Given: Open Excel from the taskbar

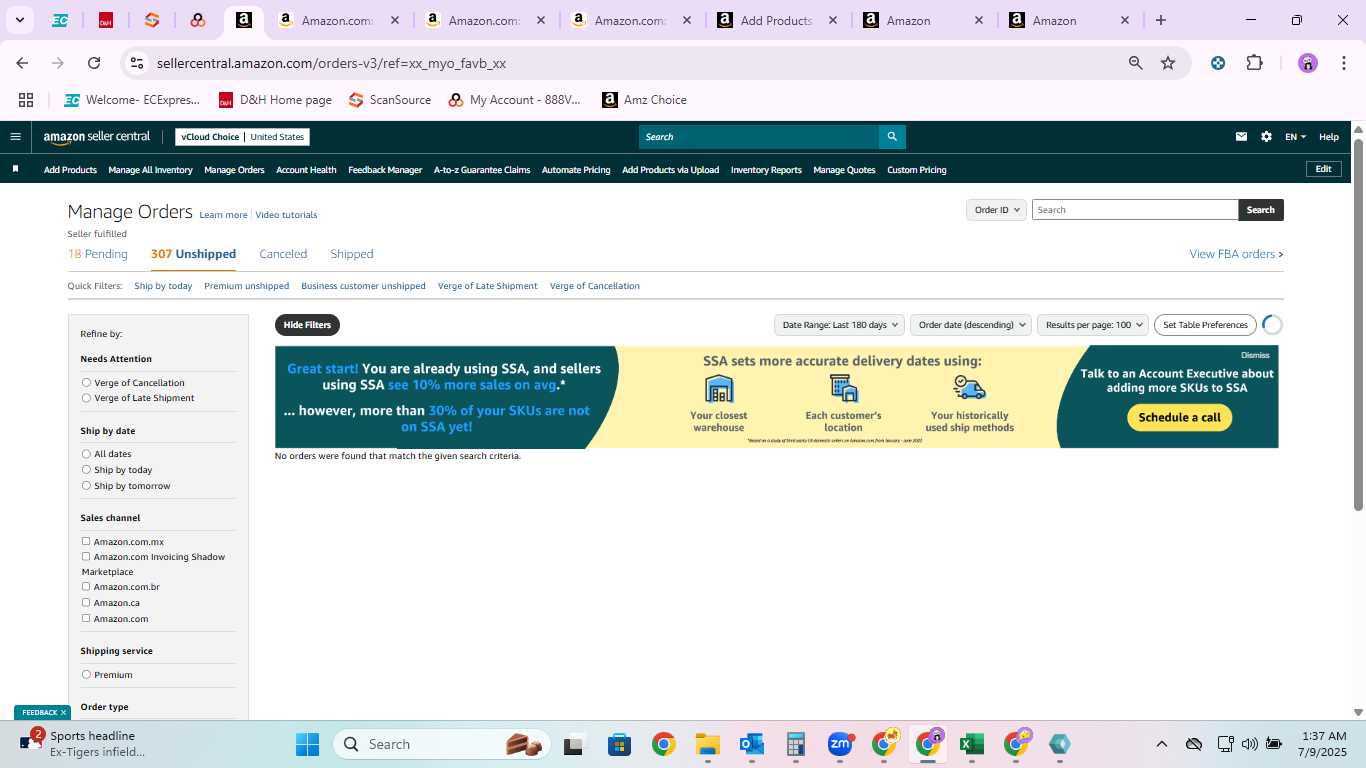Looking at the screenshot, I should tap(970, 744).
